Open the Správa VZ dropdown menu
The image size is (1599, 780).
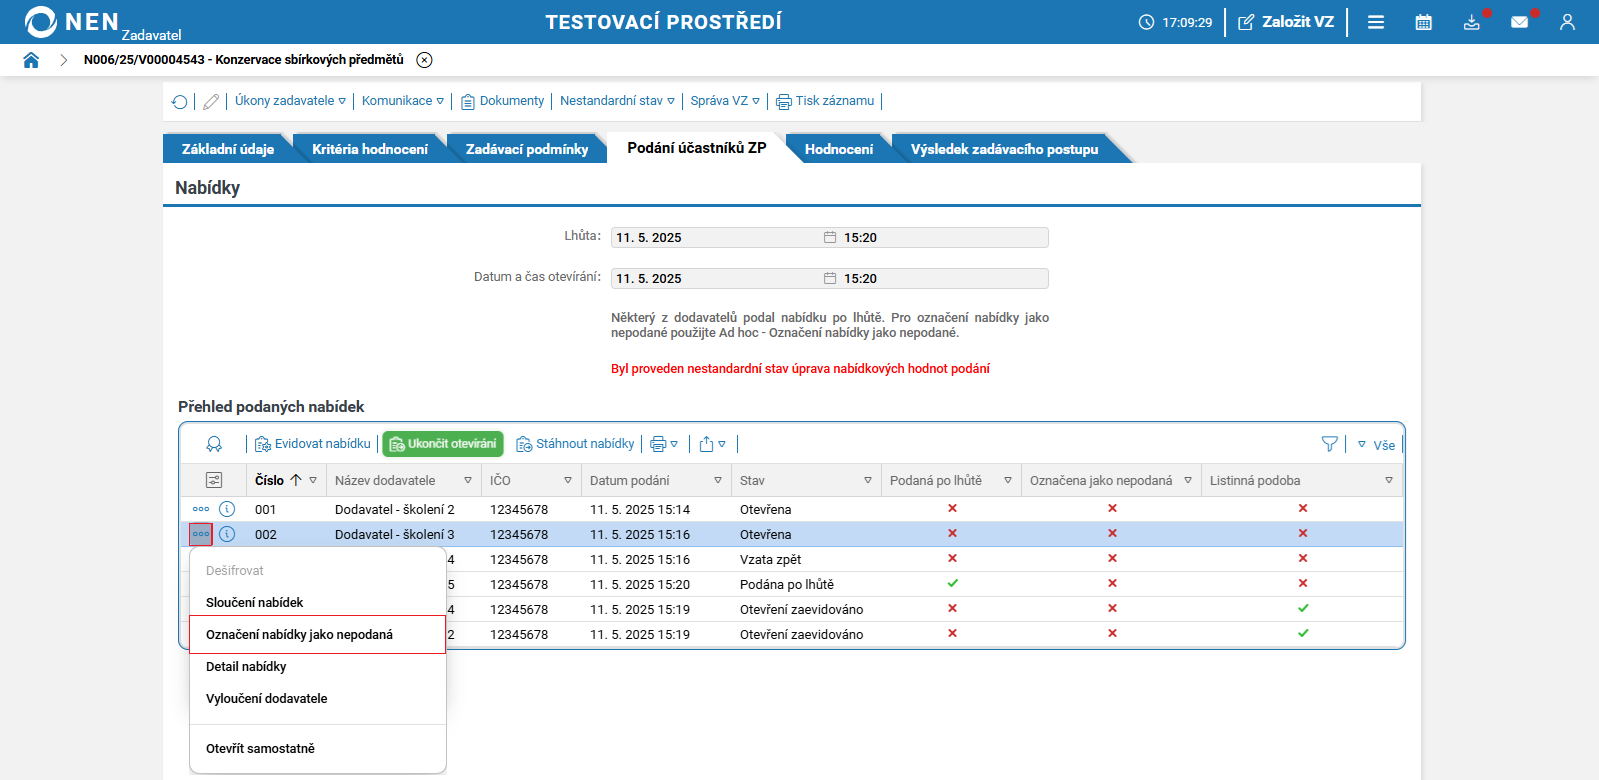[x=725, y=101]
